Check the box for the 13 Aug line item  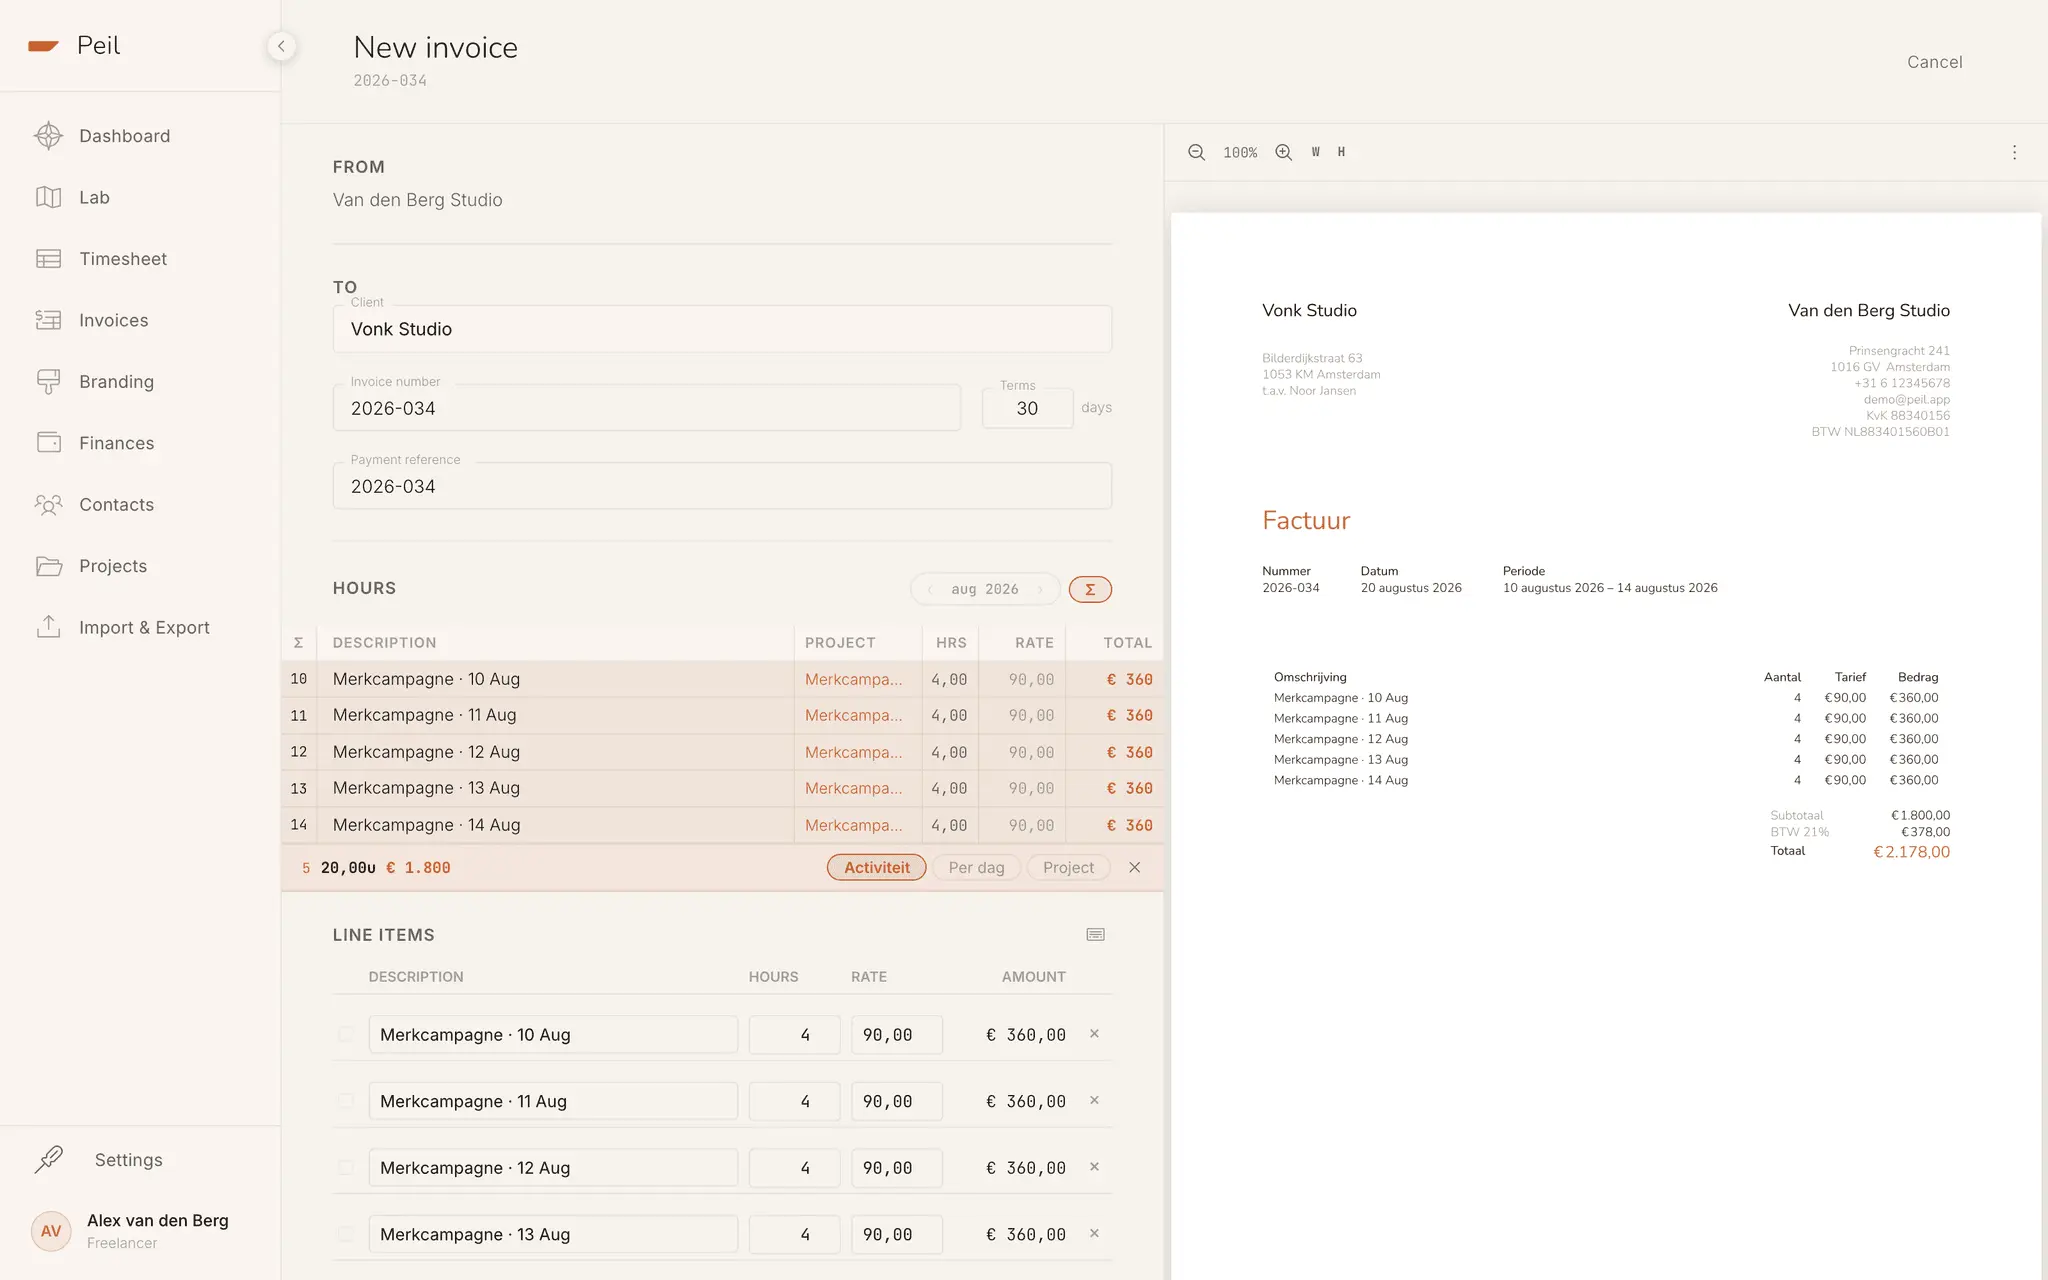tap(345, 1234)
